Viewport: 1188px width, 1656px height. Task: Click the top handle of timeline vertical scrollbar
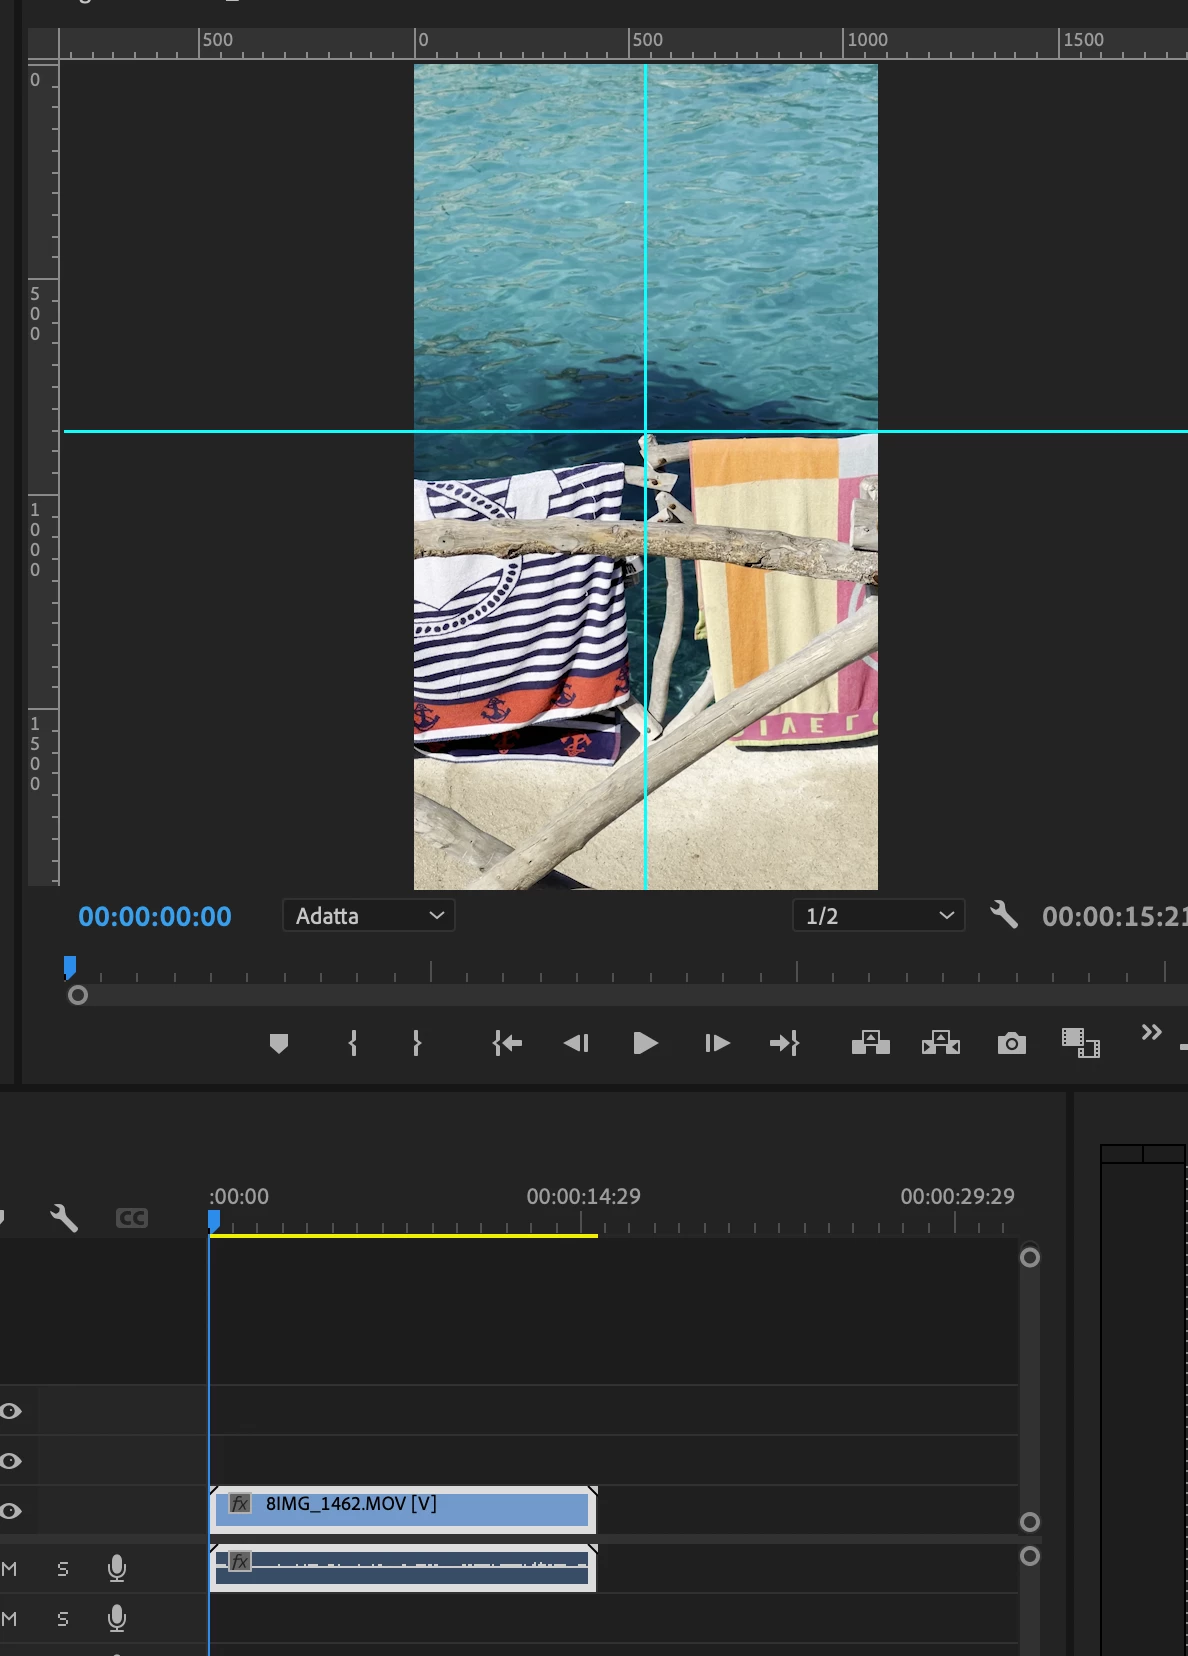[1030, 1258]
